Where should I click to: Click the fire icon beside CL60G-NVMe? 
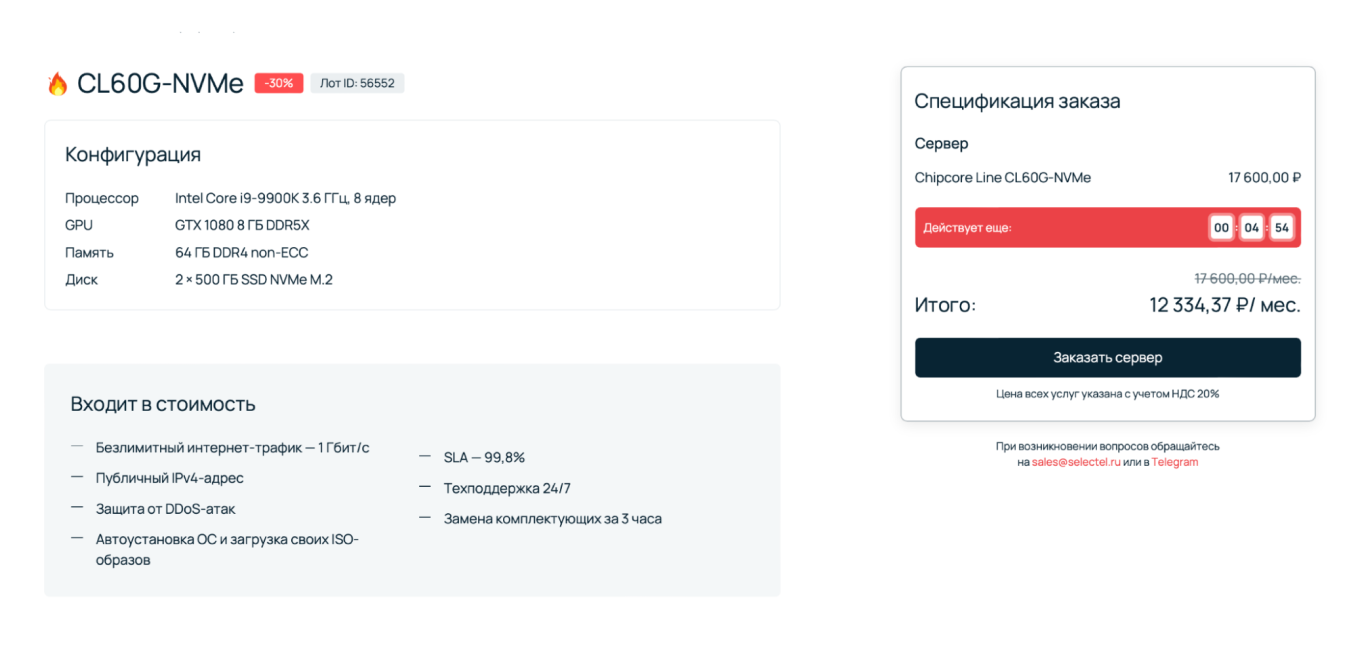pyautogui.click(x=57, y=84)
